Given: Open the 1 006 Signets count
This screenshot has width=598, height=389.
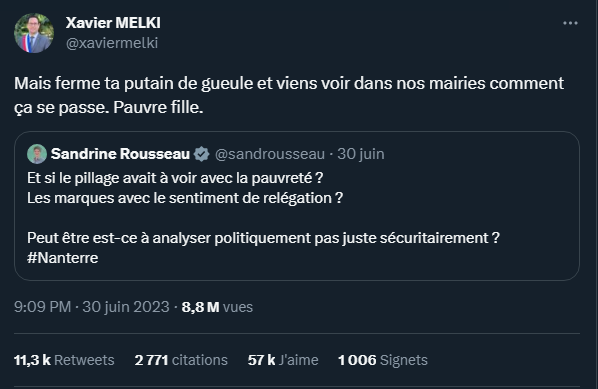Looking at the screenshot, I should point(383,360).
